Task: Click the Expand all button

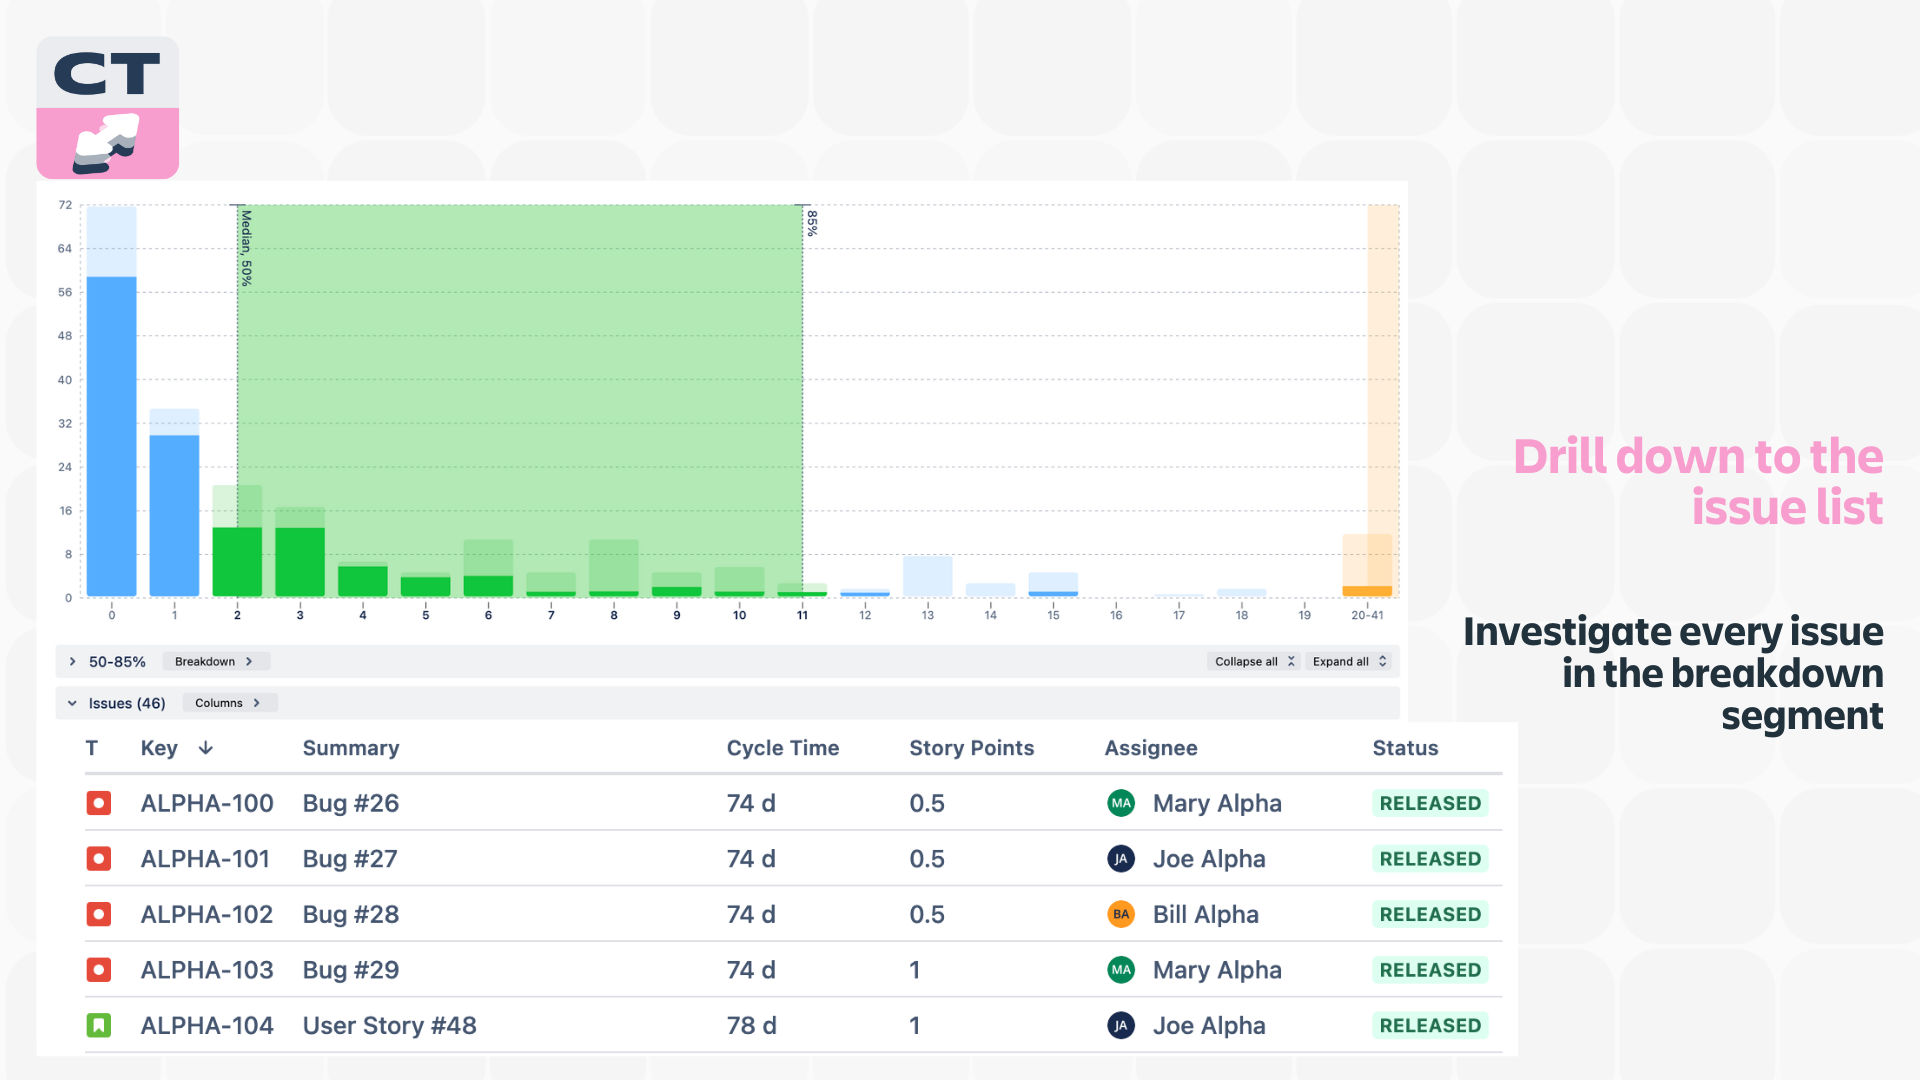Action: point(1349,662)
